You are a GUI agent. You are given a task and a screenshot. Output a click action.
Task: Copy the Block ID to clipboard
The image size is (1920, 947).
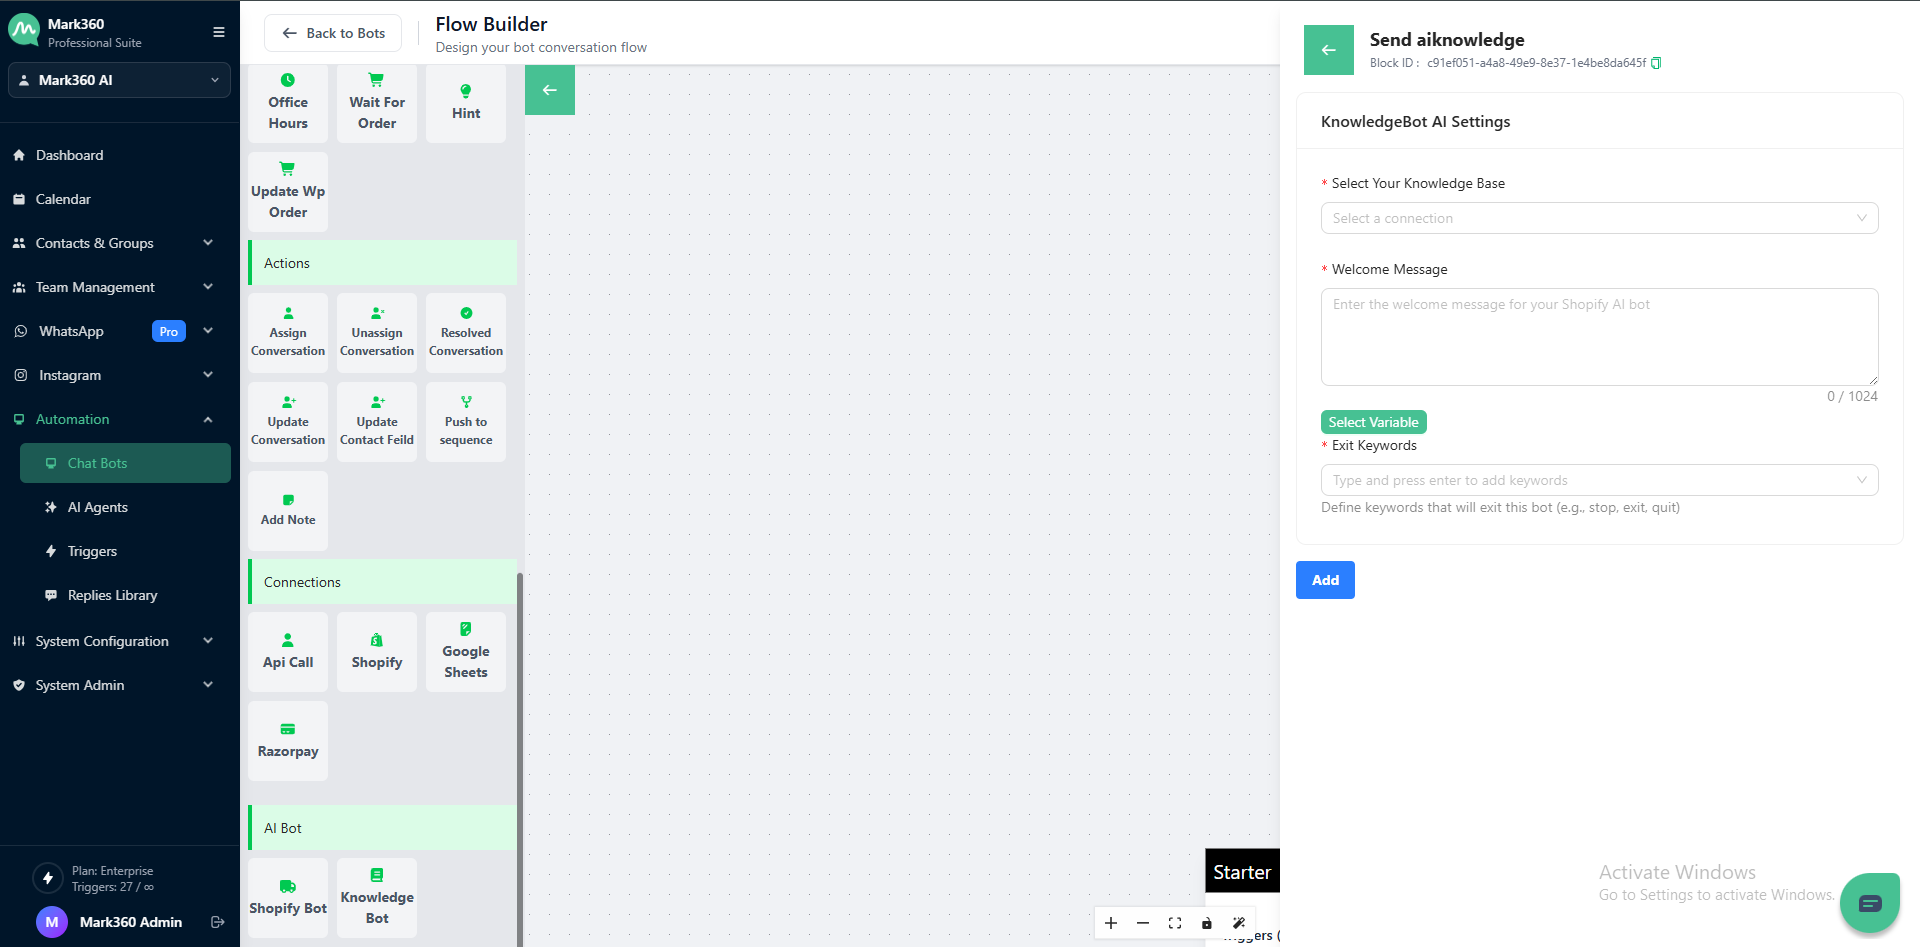tap(1656, 63)
